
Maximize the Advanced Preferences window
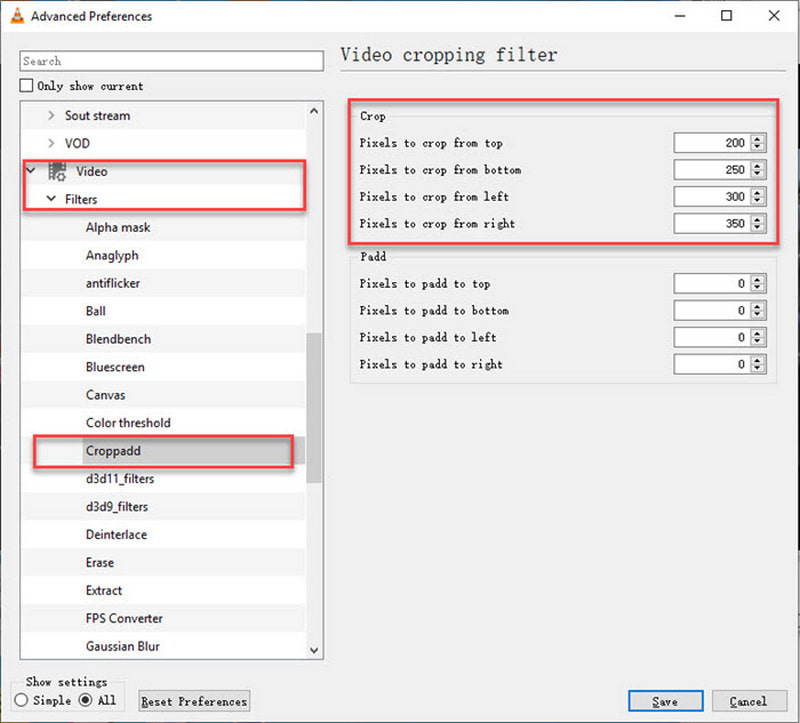(727, 16)
